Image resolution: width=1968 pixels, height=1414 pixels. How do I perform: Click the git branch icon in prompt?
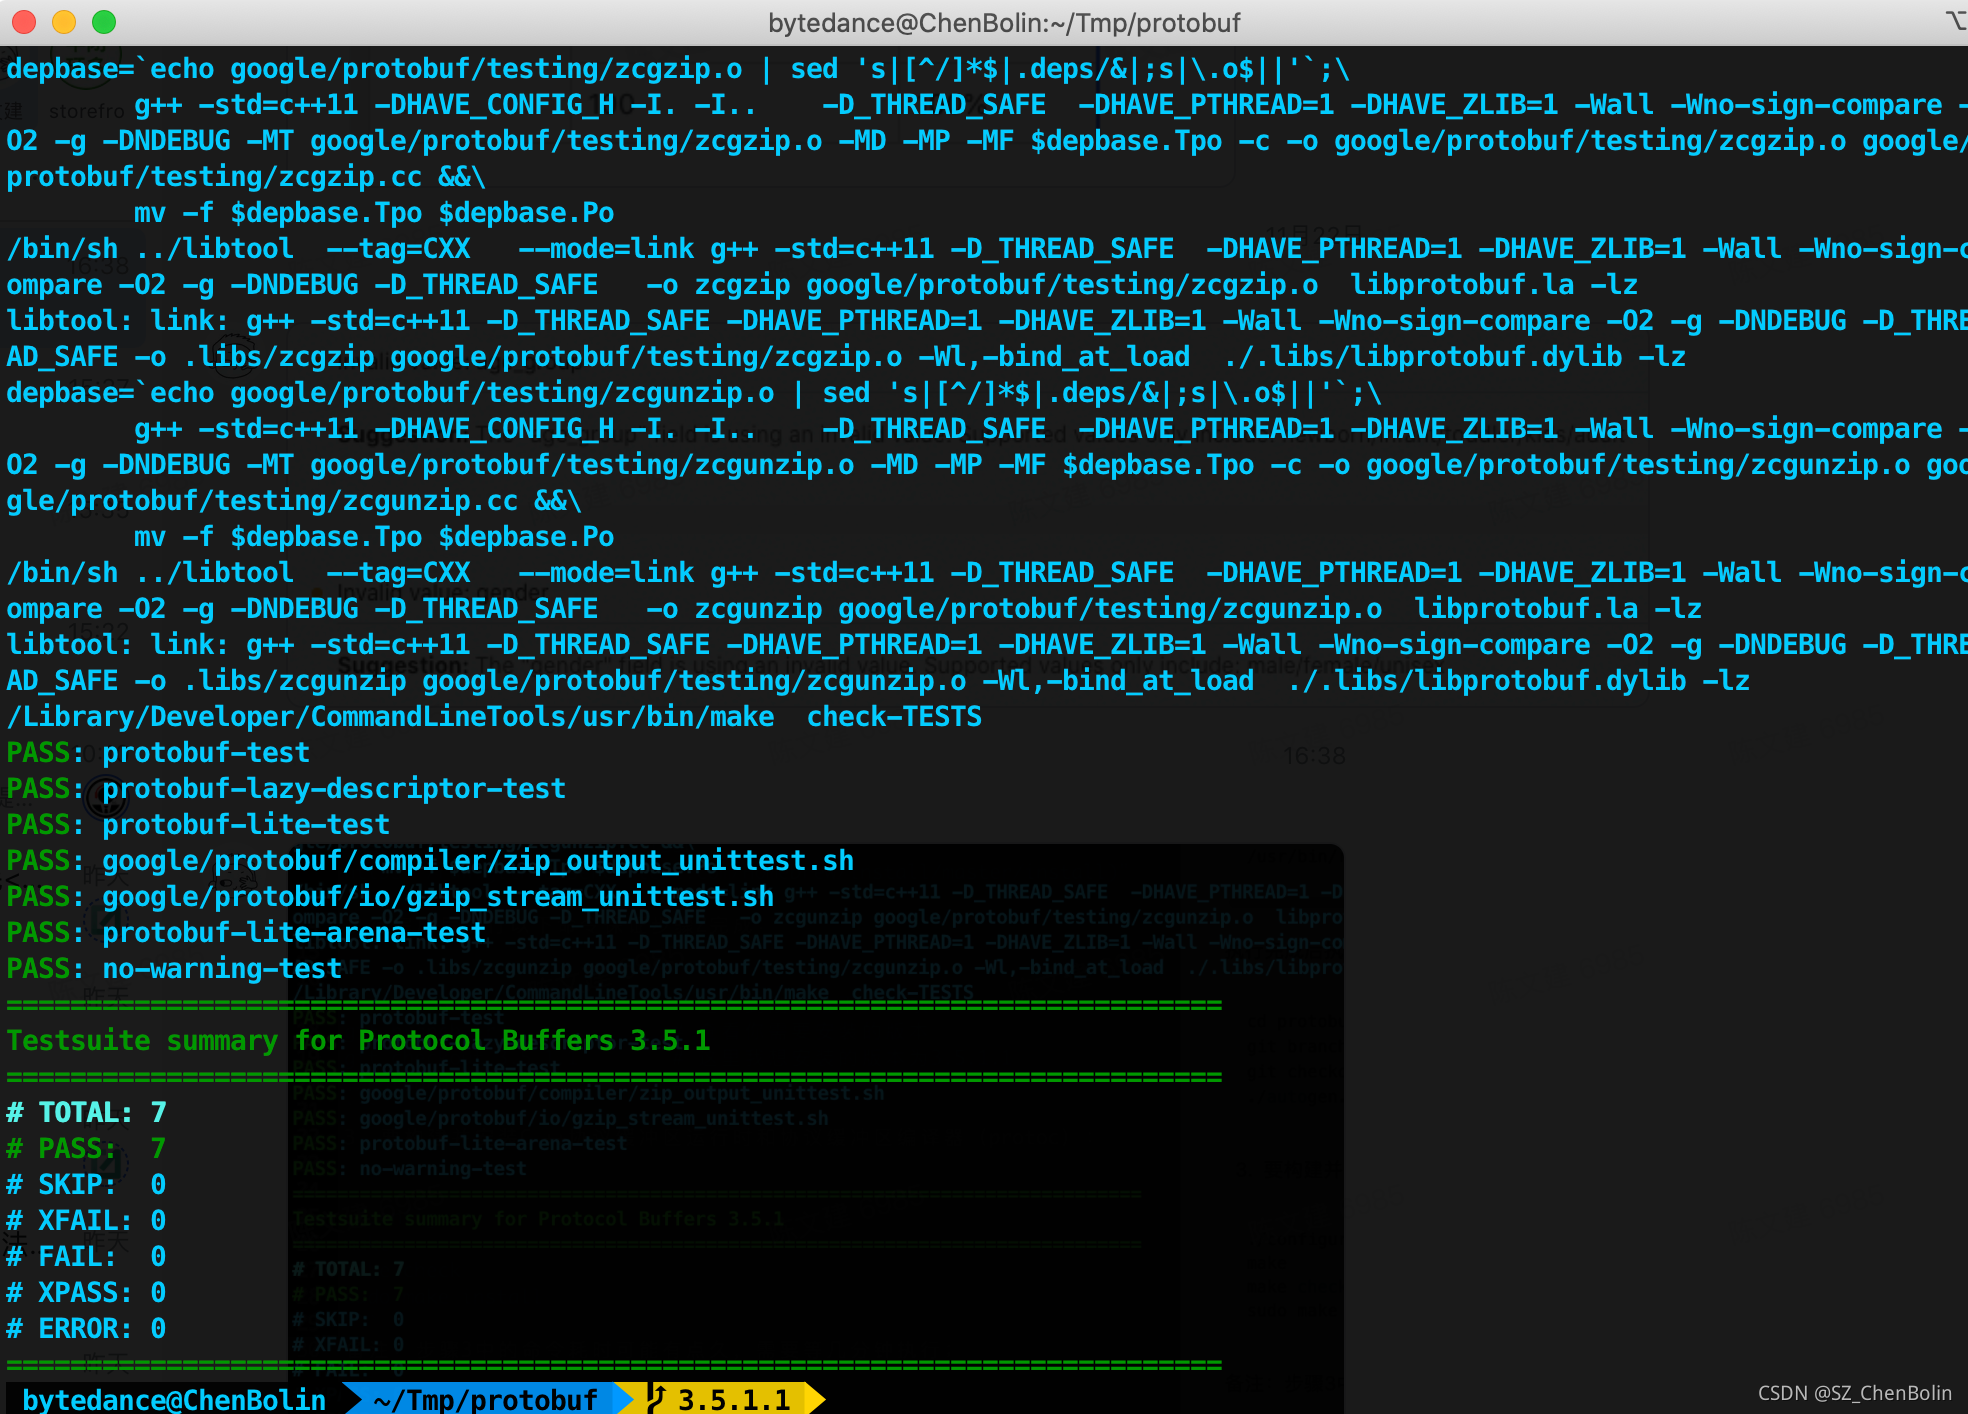pyautogui.click(x=656, y=1399)
